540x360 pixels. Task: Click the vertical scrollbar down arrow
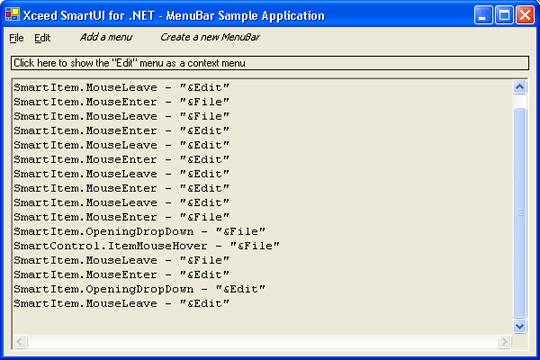click(520, 326)
